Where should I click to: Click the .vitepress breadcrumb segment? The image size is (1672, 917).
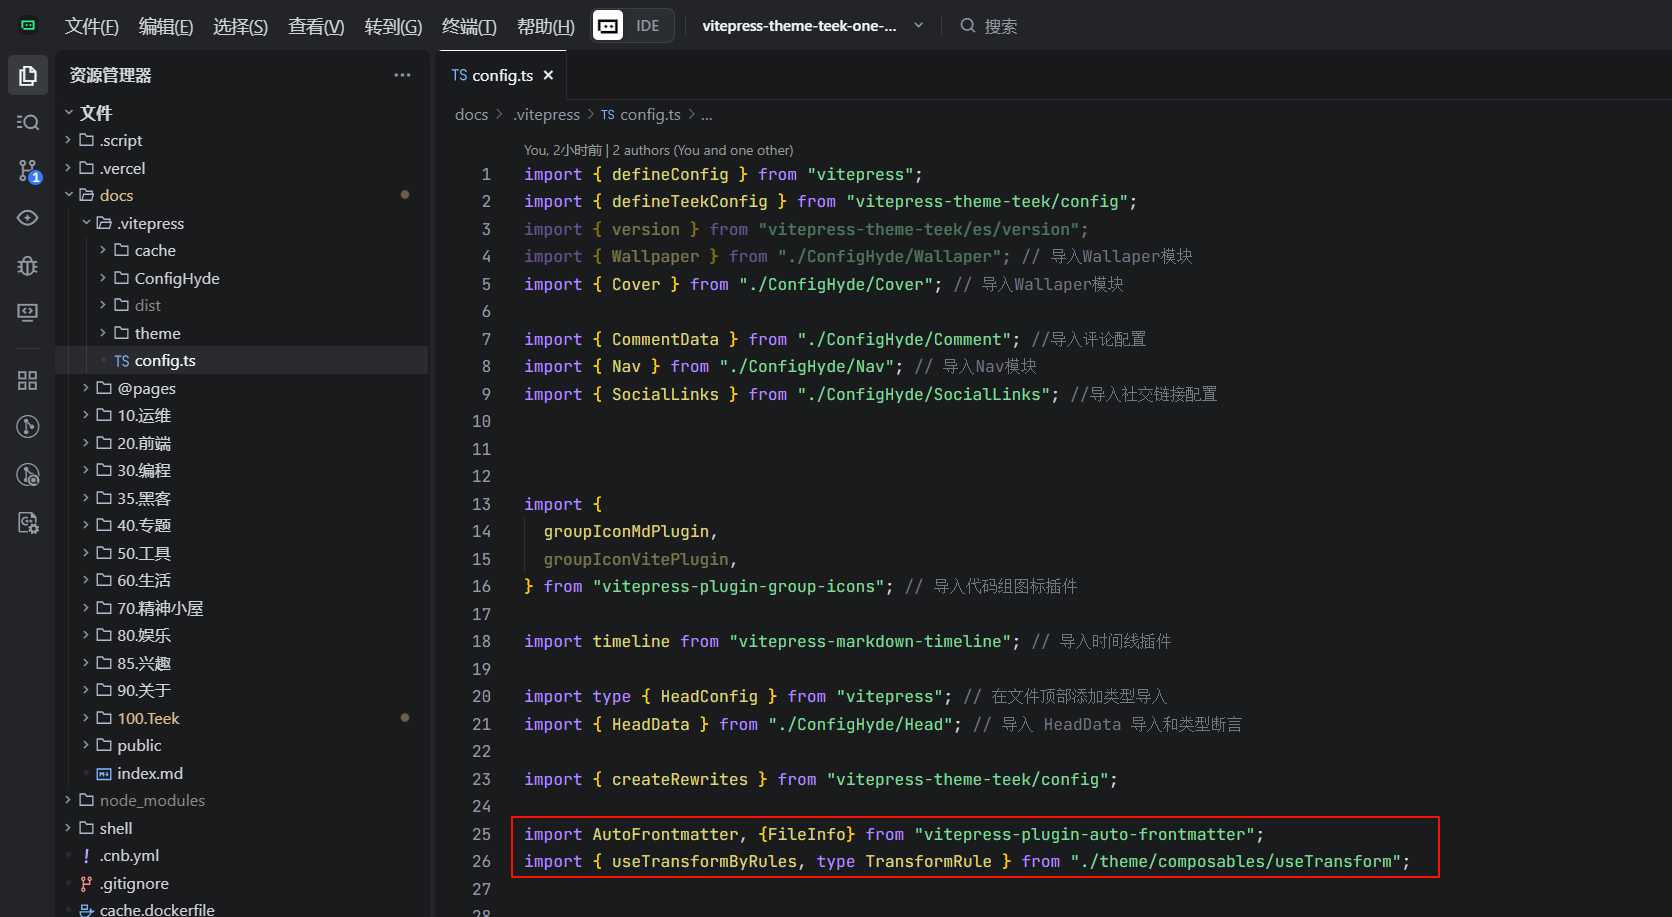tap(546, 114)
